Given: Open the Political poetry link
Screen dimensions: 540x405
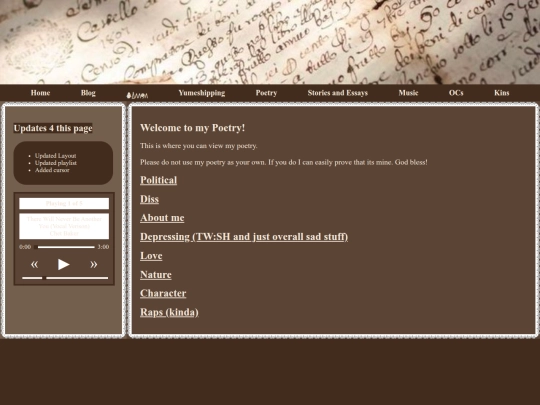Looking at the screenshot, I should click(158, 180).
